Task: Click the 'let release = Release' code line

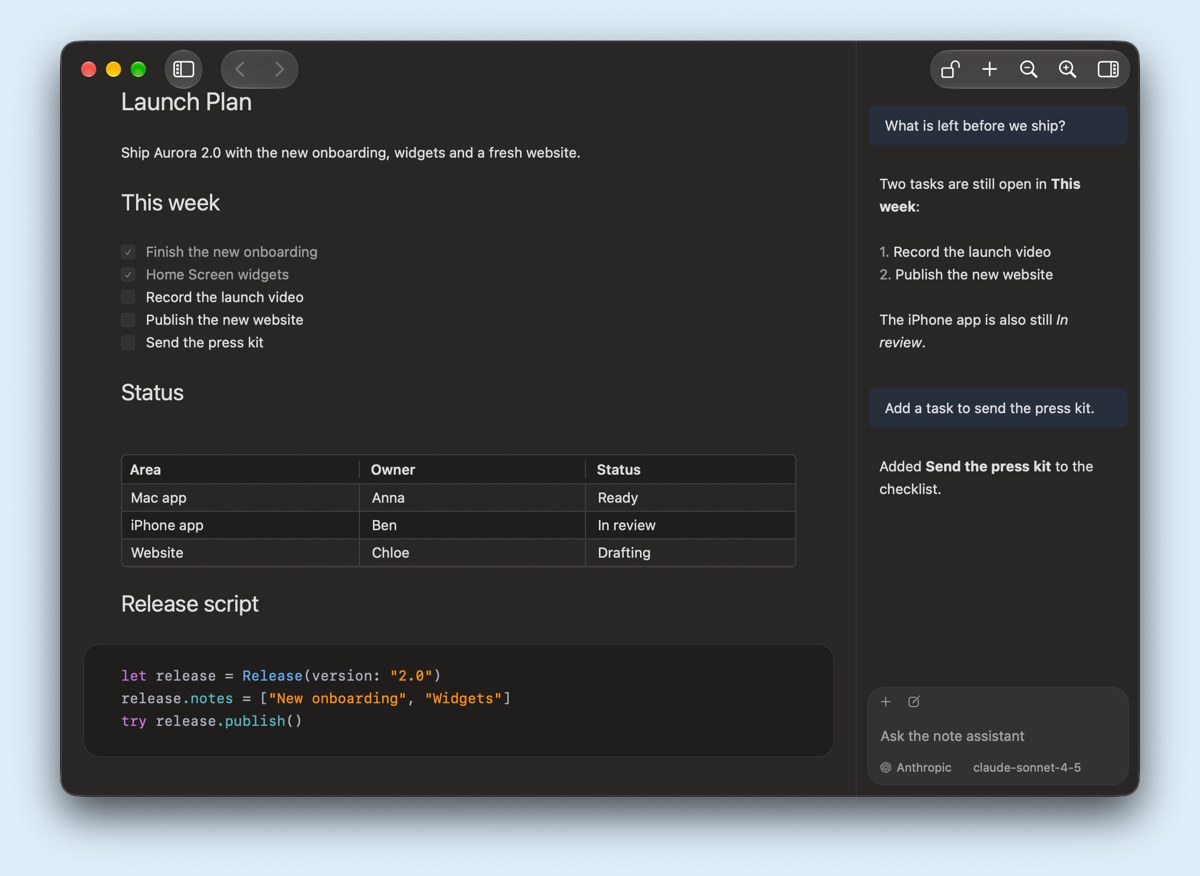Action: (x=281, y=676)
